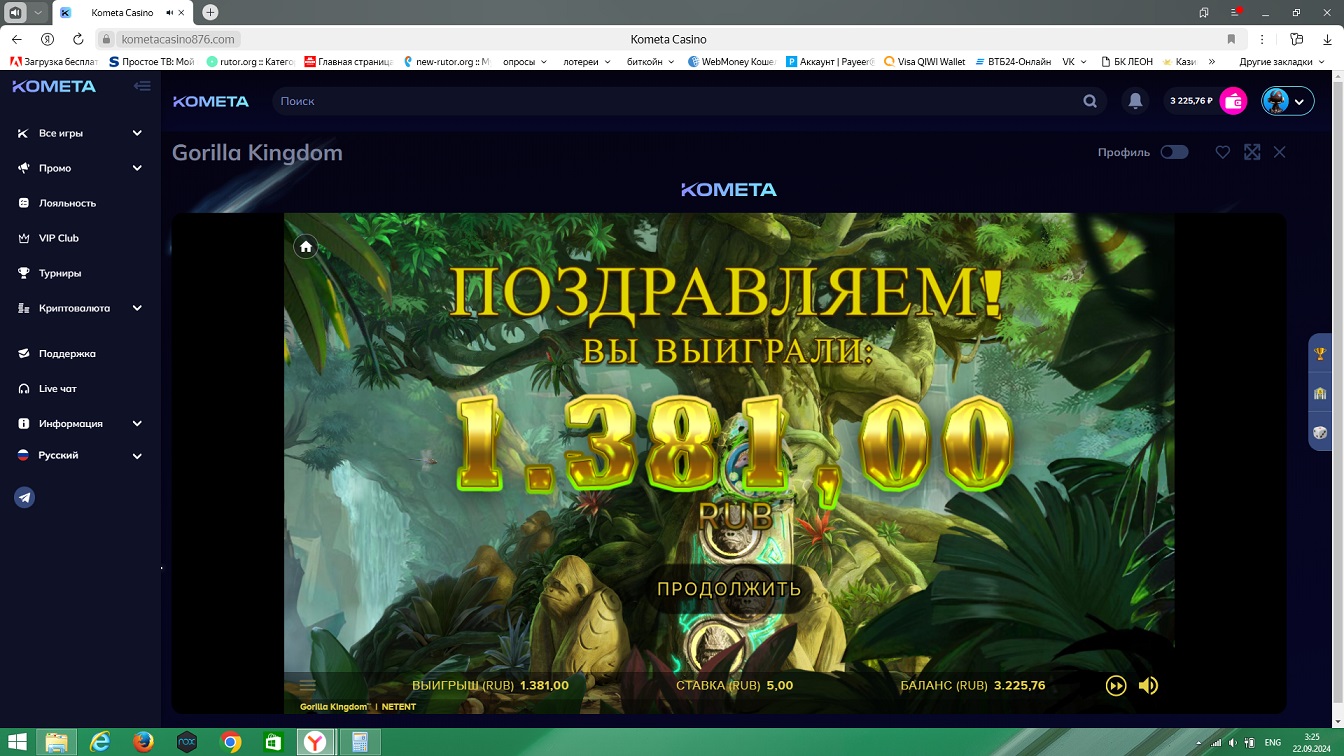
Task: Click the pink wallet deposit icon
Action: (x=1233, y=101)
